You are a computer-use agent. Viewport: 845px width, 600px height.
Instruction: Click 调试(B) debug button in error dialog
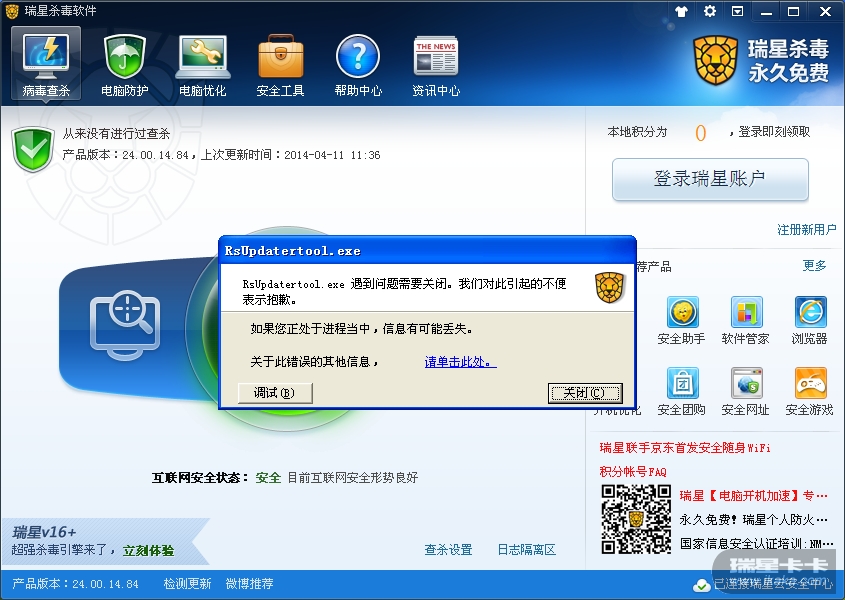(275, 393)
